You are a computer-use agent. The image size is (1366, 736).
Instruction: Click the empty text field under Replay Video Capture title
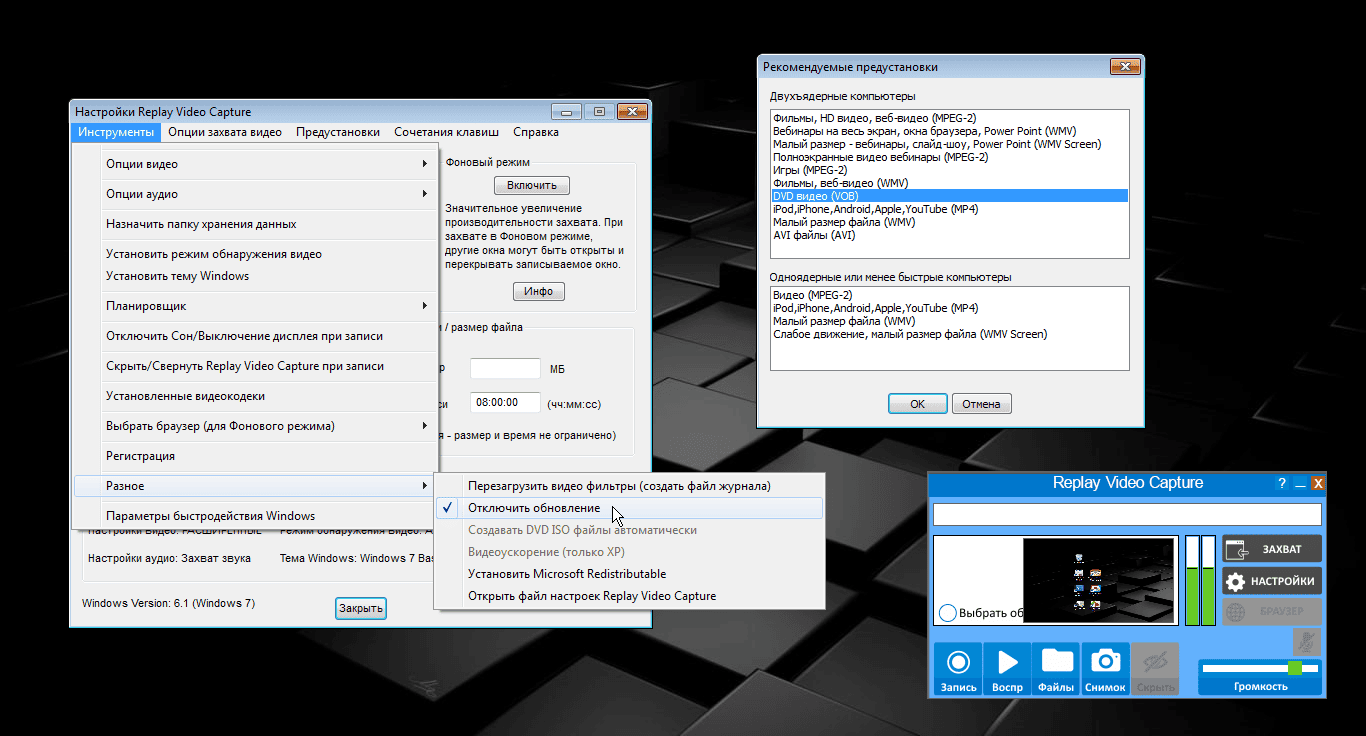pyautogui.click(x=1127, y=514)
